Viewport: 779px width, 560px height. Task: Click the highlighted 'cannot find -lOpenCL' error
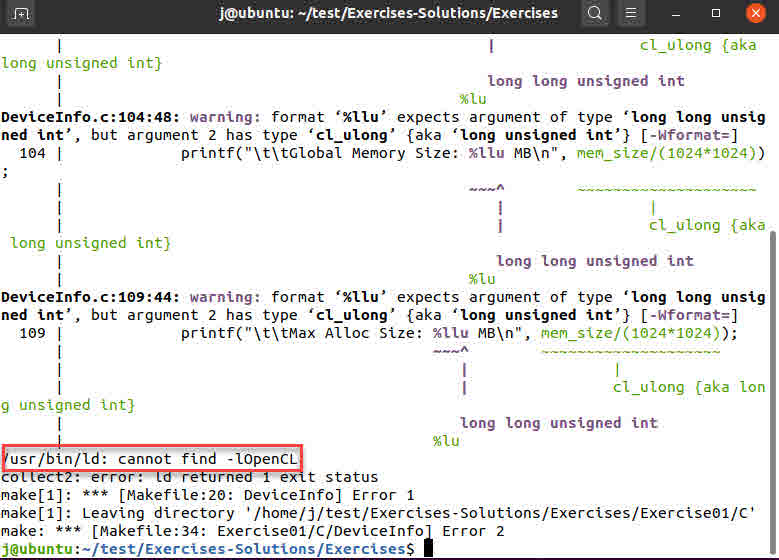pyautogui.click(x=151, y=459)
